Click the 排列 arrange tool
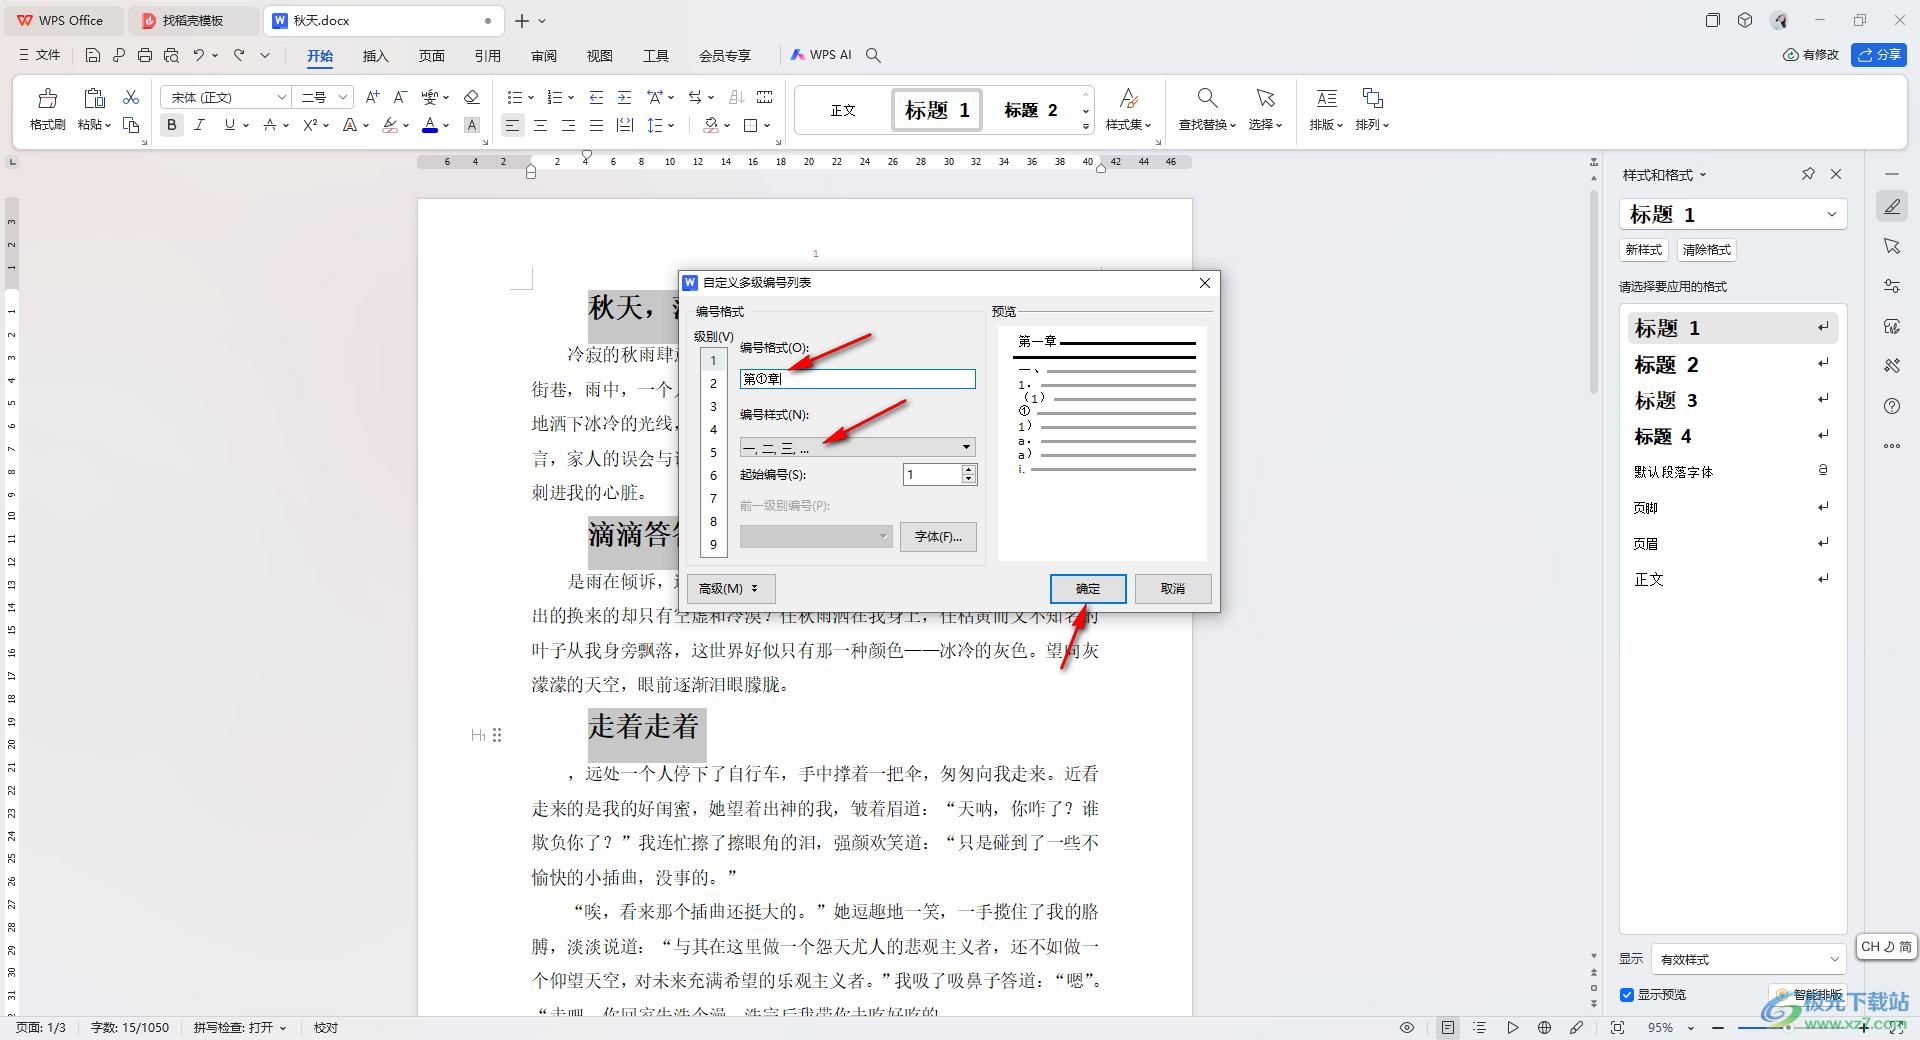This screenshot has height=1040, width=1920. (1372, 109)
